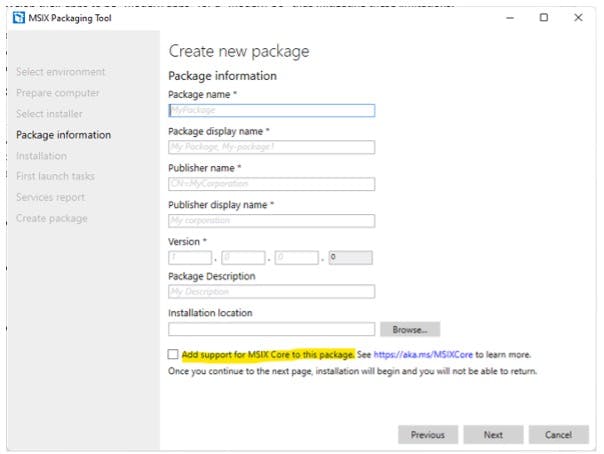Viewport: 604px width, 454px height.
Task: Click the Installation location text field
Action: pyautogui.click(x=272, y=329)
